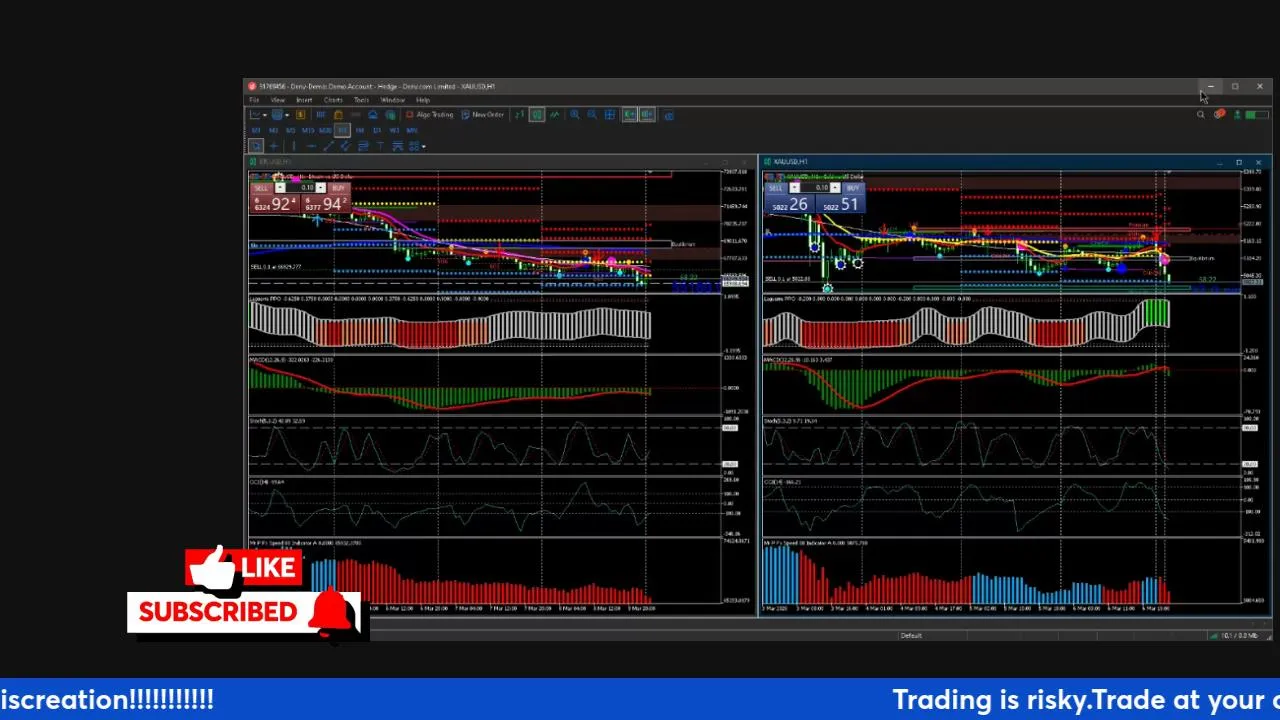This screenshot has width=1280, height=720.
Task: Click SELL on the XAUUSD chart
Action: click(x=776, y=188)
